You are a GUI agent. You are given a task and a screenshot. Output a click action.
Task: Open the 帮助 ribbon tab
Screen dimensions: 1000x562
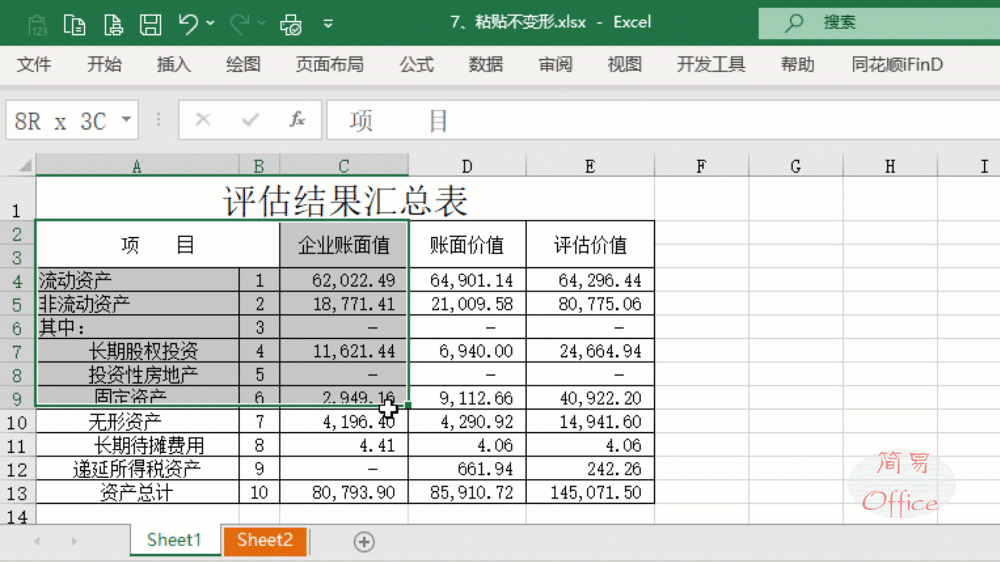click(797, 64)
